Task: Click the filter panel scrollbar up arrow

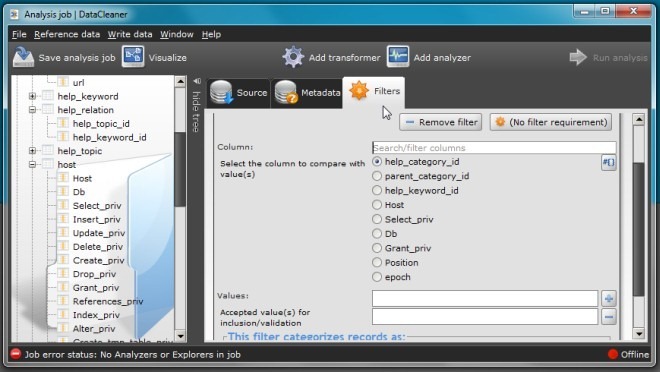Action: point(639,120)
